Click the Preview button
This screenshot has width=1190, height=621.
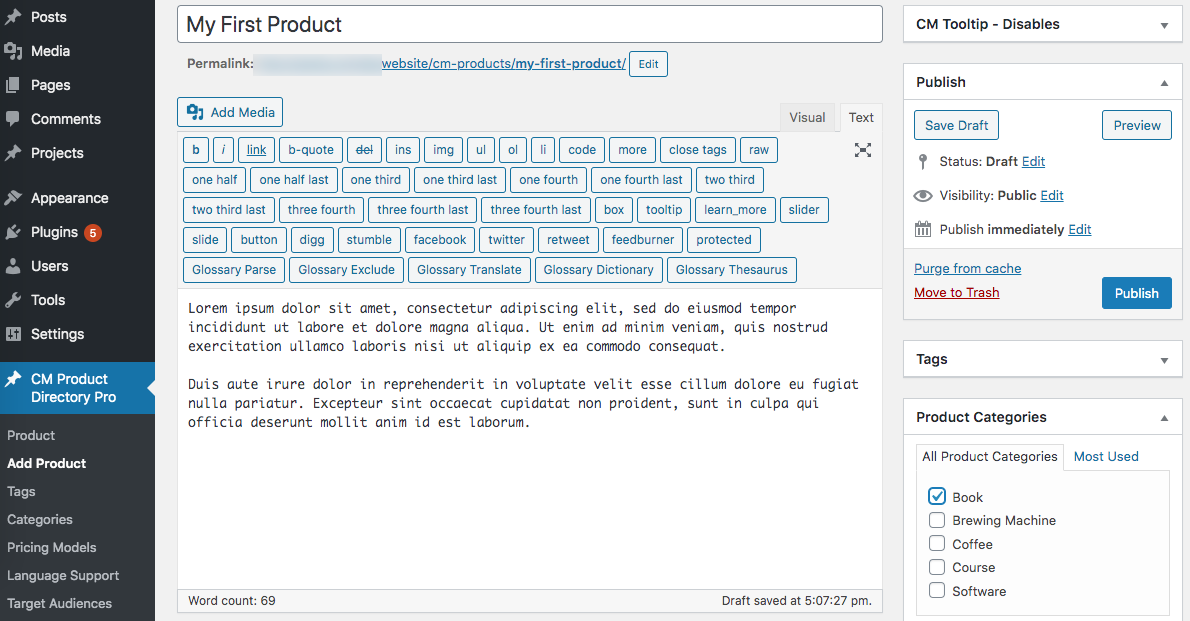1137,125
